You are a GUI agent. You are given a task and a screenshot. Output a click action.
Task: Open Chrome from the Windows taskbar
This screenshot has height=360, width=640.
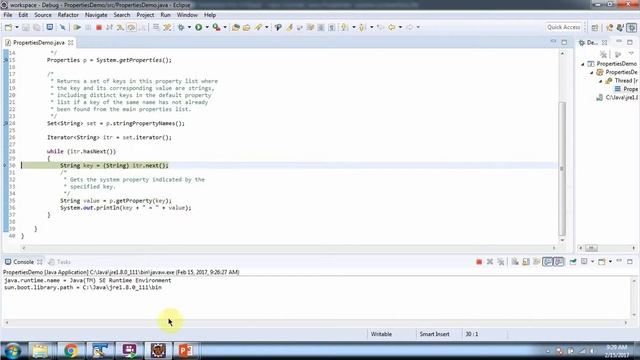[70, 351]
